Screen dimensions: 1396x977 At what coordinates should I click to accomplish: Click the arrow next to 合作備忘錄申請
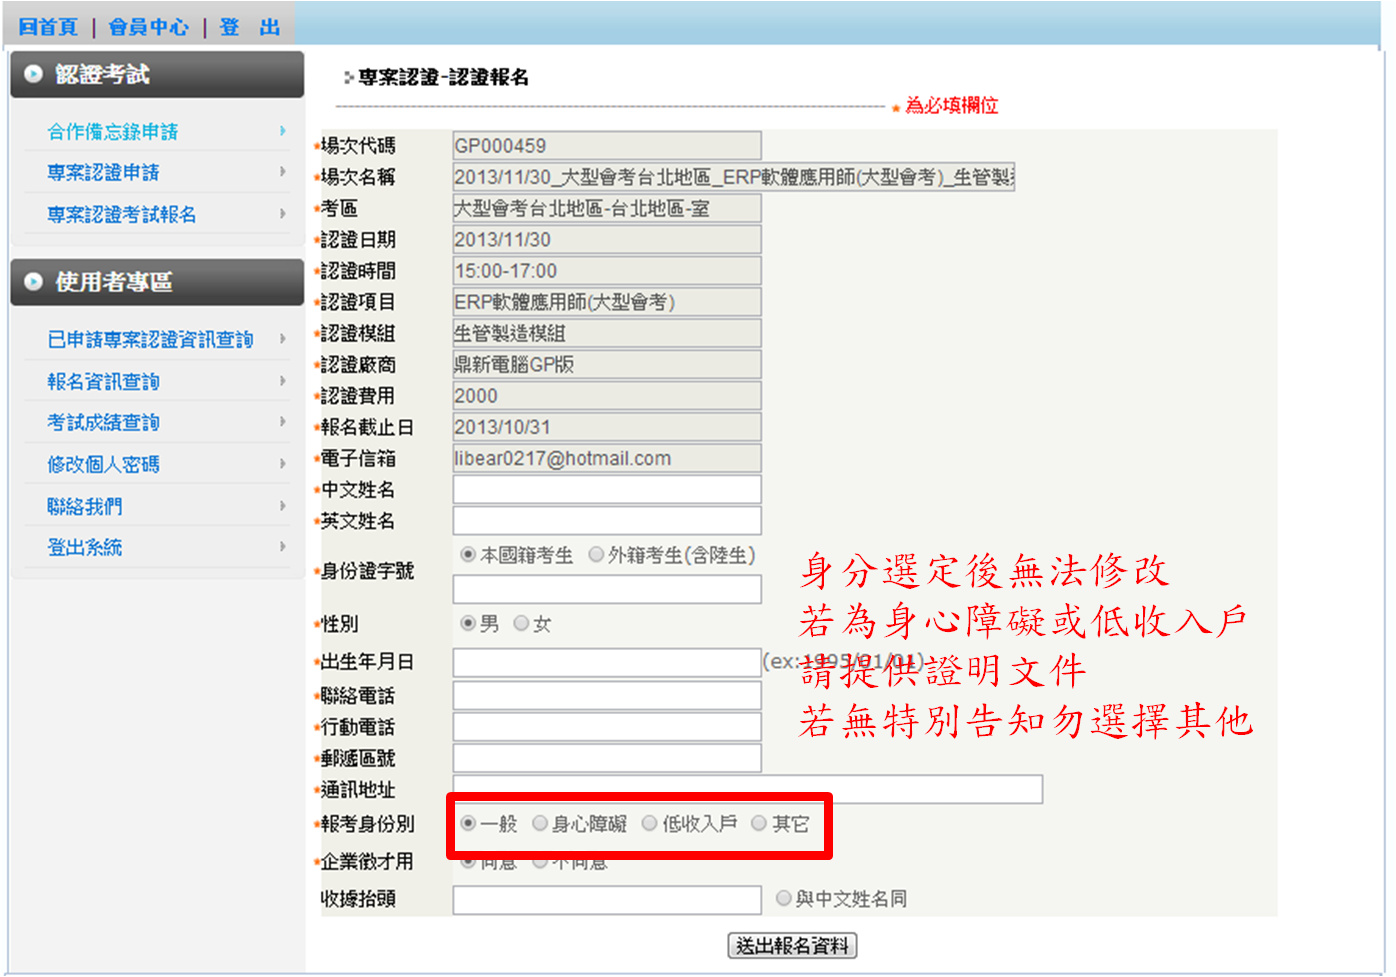(283, 131)
